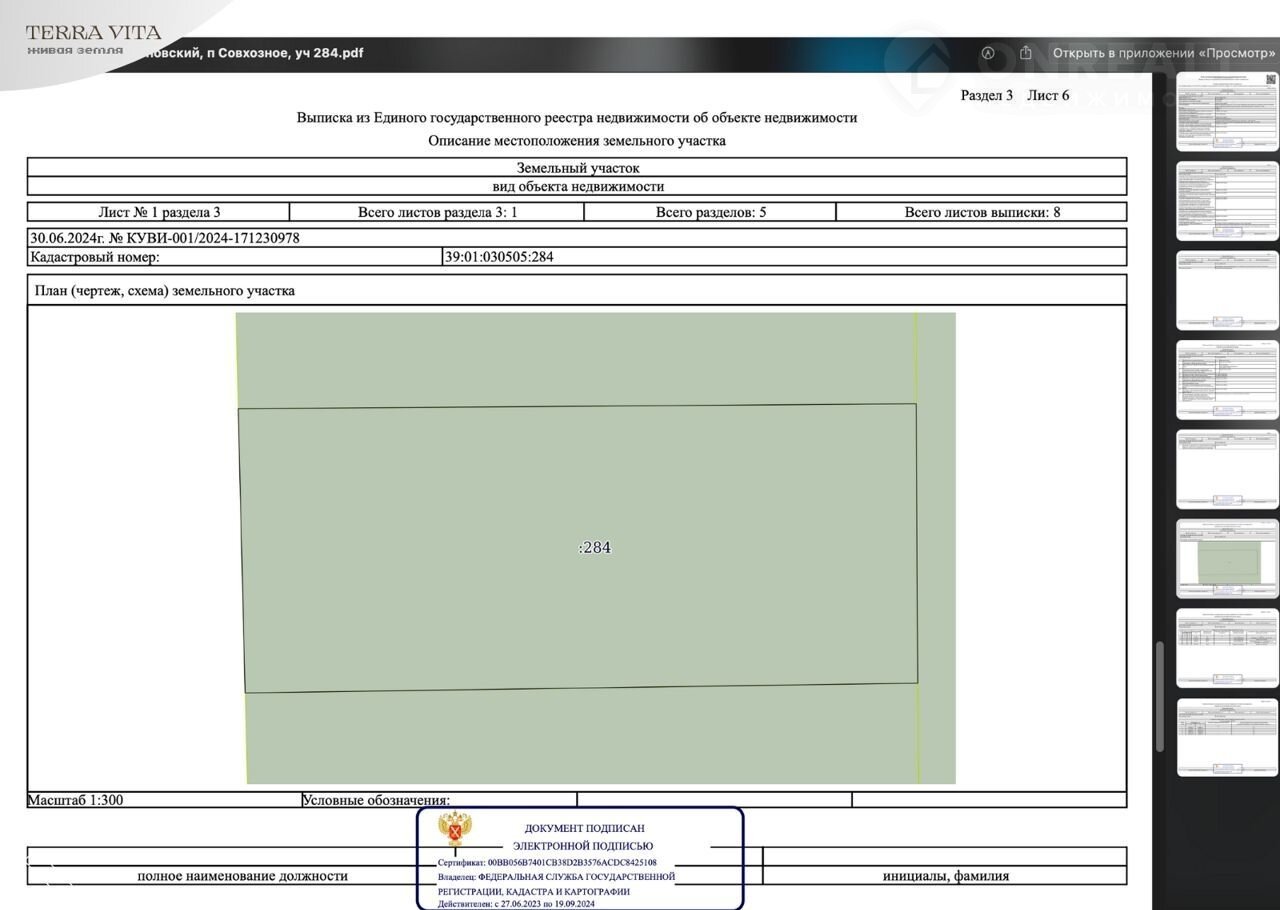Click the Share icon in toolbar
Screen dimensions: 1280x910
tap(1025, 53)
